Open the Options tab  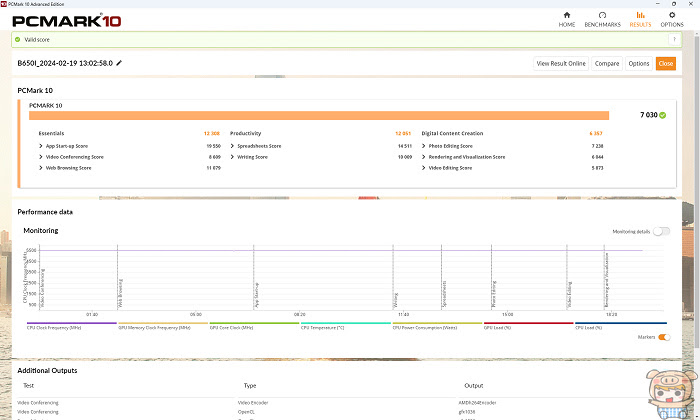coord(672,20)
